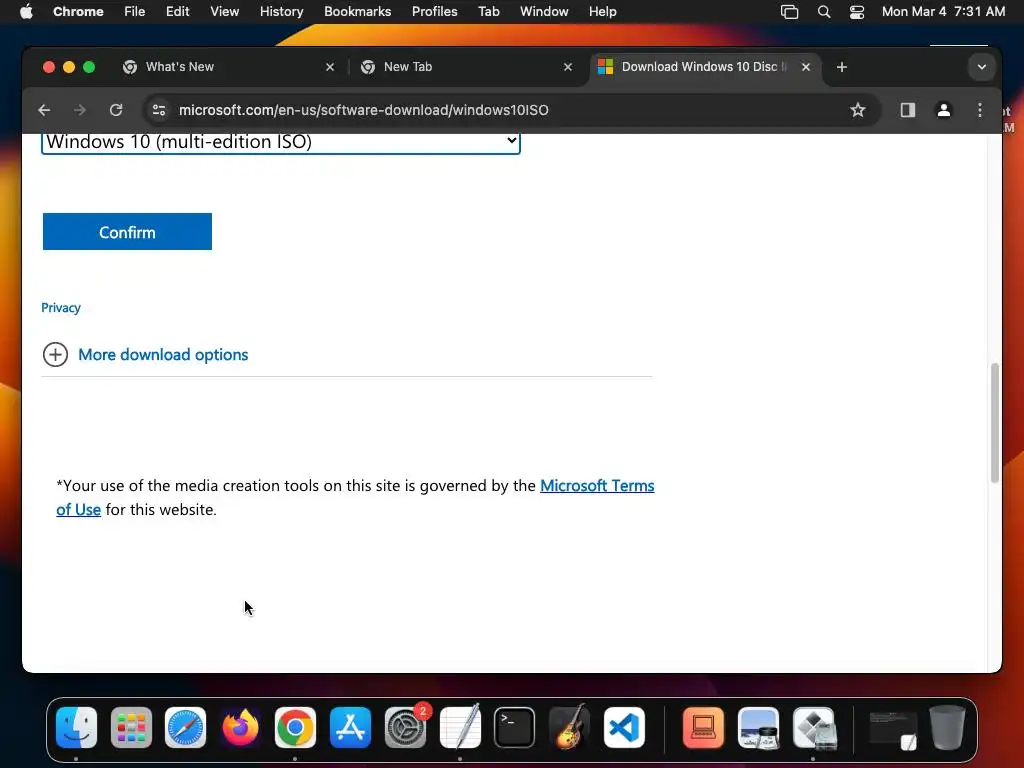
Task: Click the Confirm button
Action: [x=127, y=232]
